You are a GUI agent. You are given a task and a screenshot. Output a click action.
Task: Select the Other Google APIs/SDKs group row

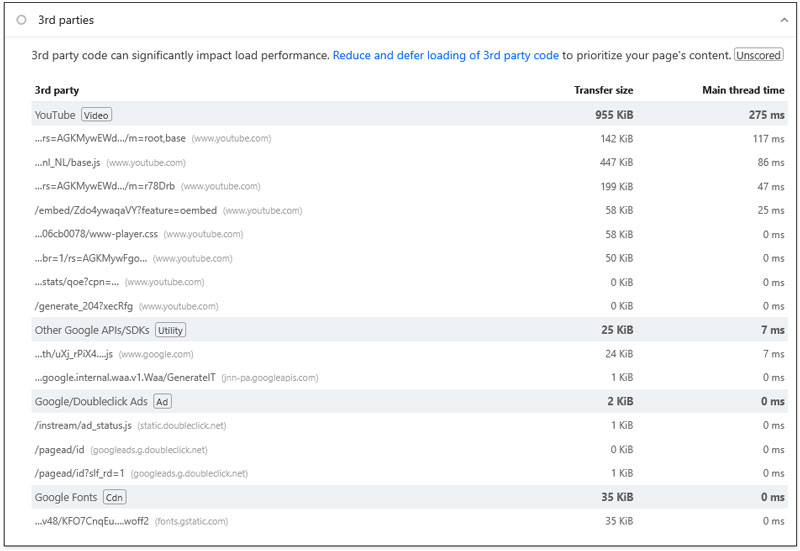point(409,330)
